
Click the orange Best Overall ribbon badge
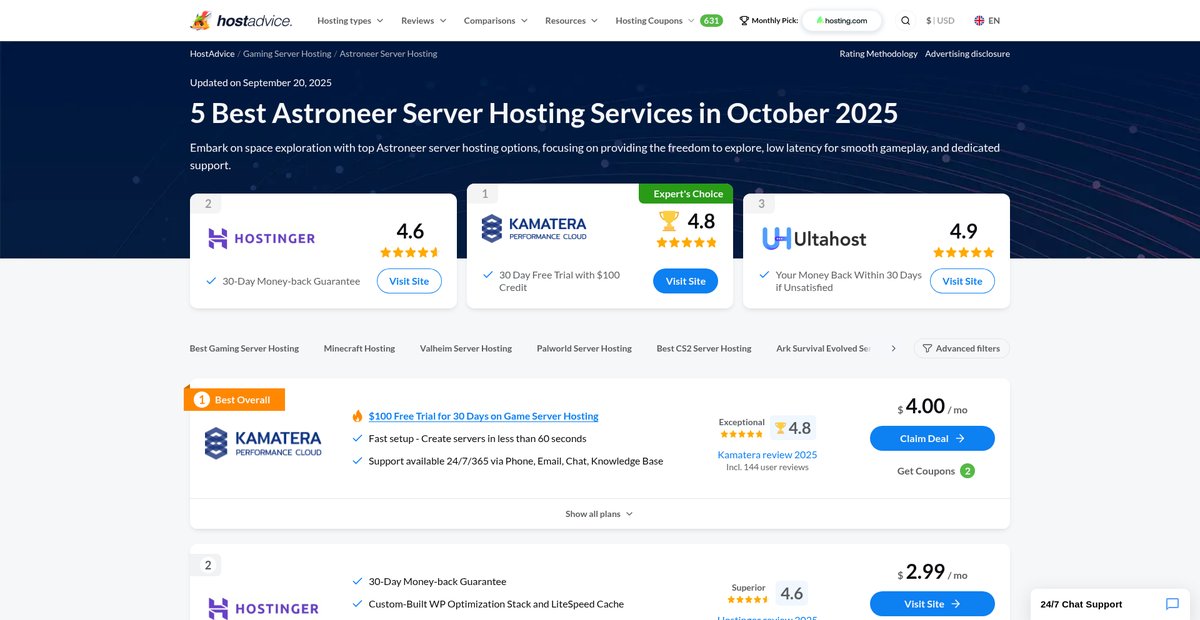point(235,399)
